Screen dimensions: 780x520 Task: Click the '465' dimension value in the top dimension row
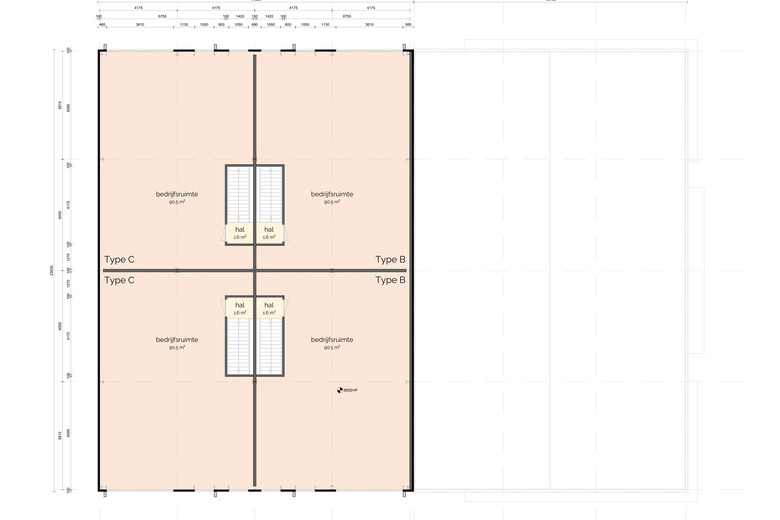pos(102,24)
